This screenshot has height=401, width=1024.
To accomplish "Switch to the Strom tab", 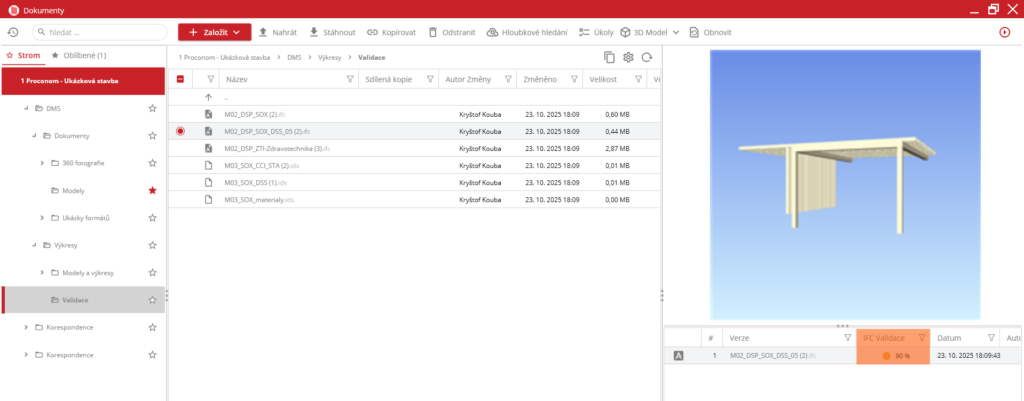I will point(24,56).
